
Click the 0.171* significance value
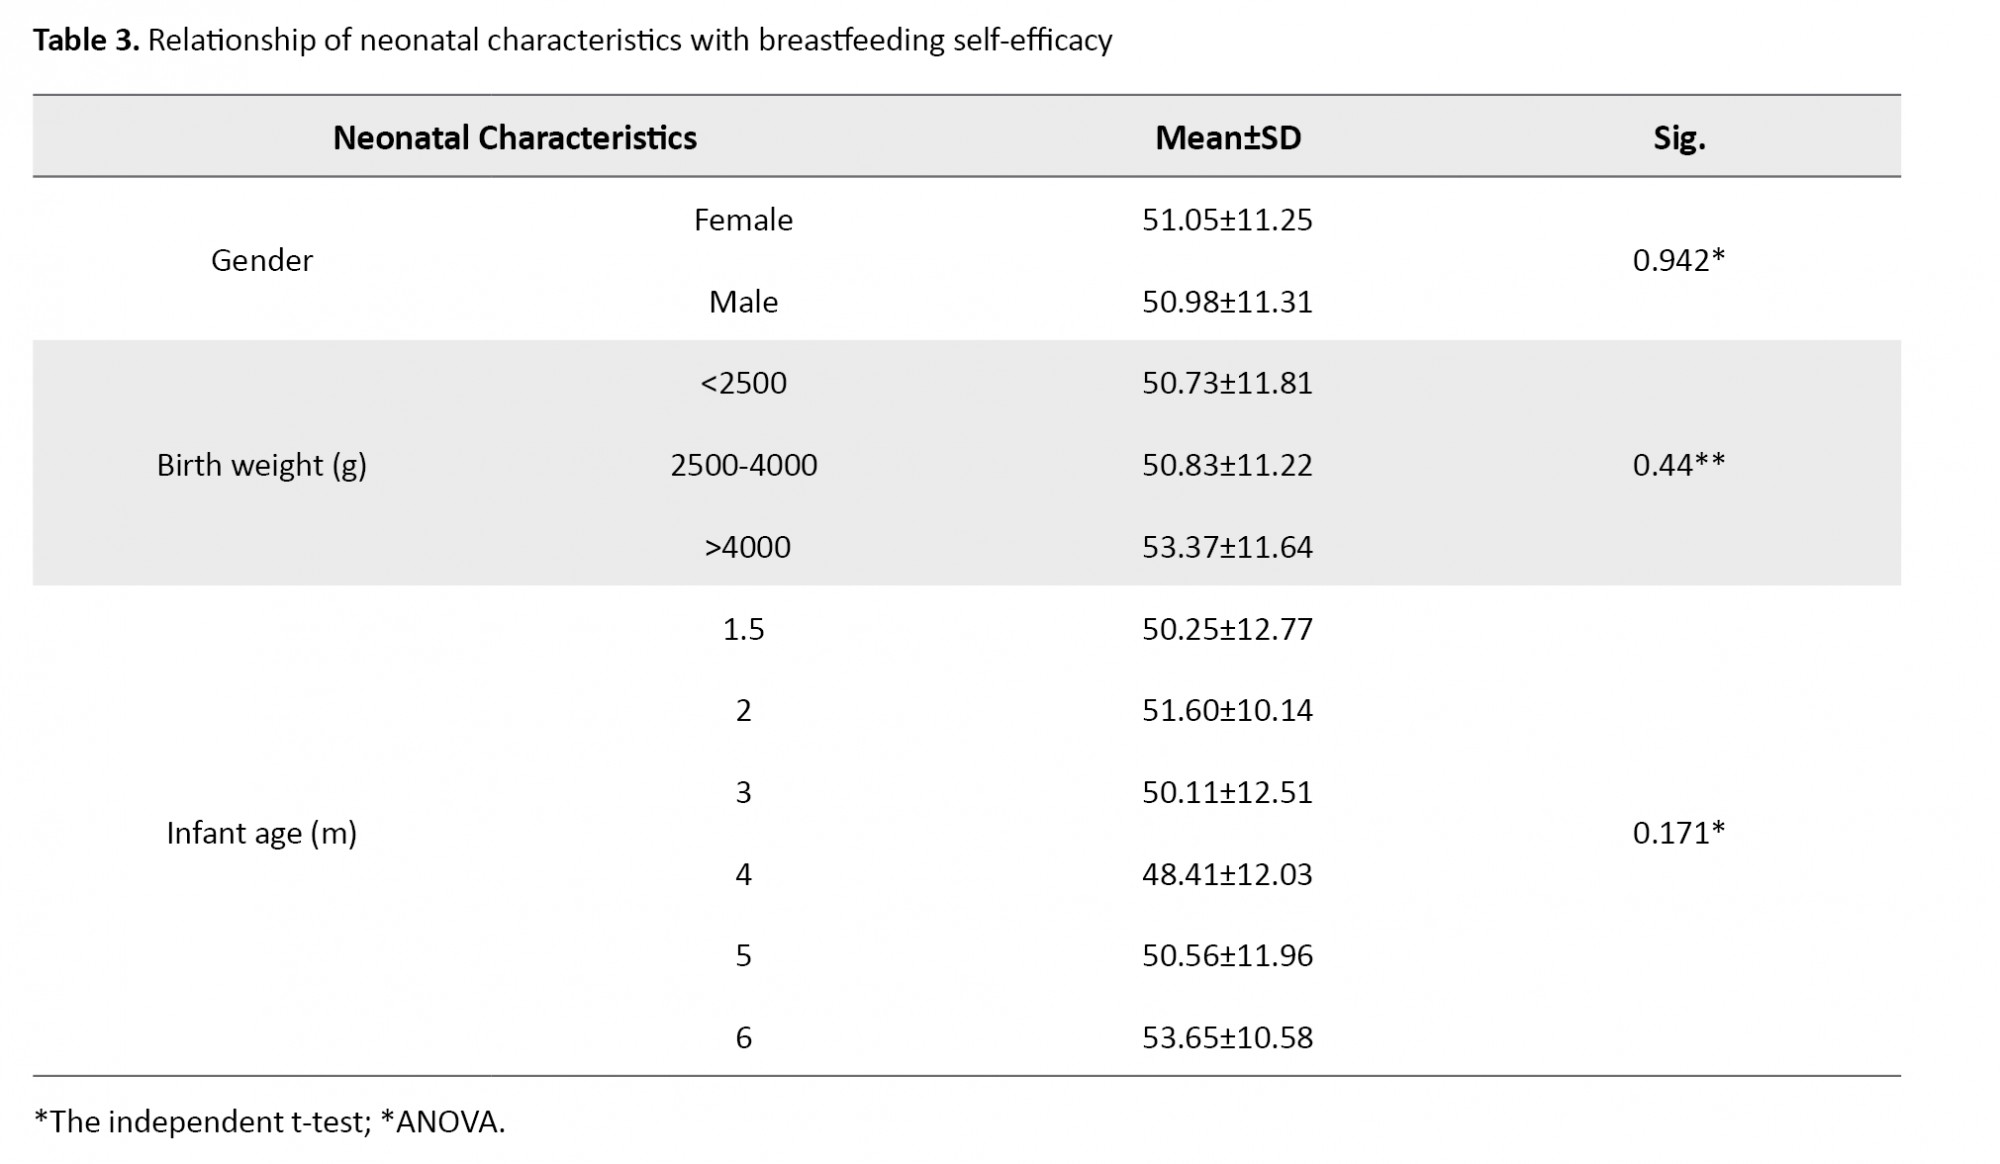1678,833
